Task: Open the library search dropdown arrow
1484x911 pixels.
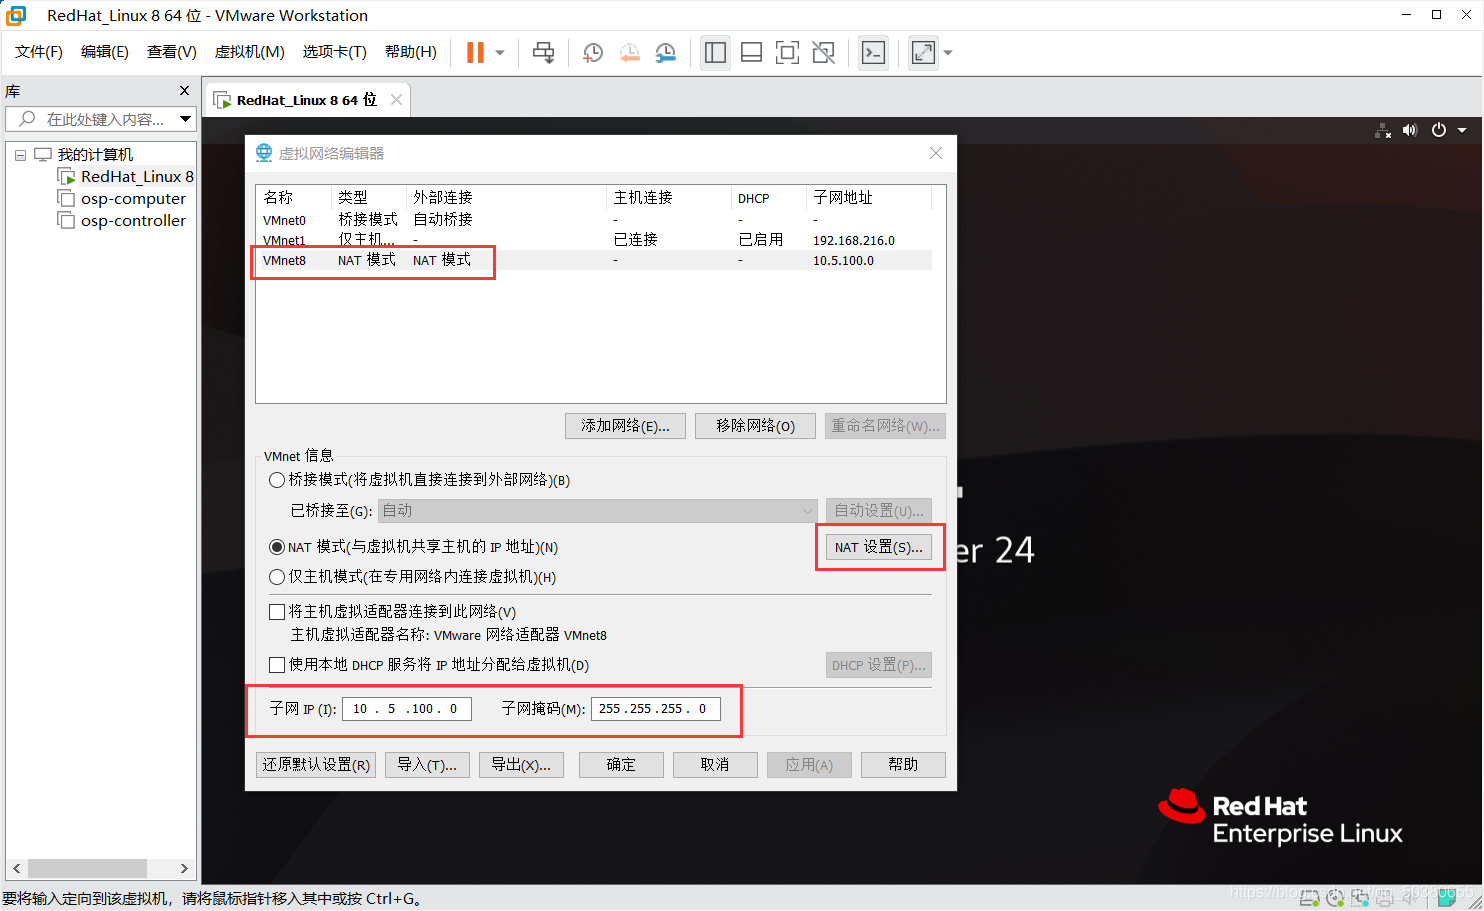Action: [185, 119]
